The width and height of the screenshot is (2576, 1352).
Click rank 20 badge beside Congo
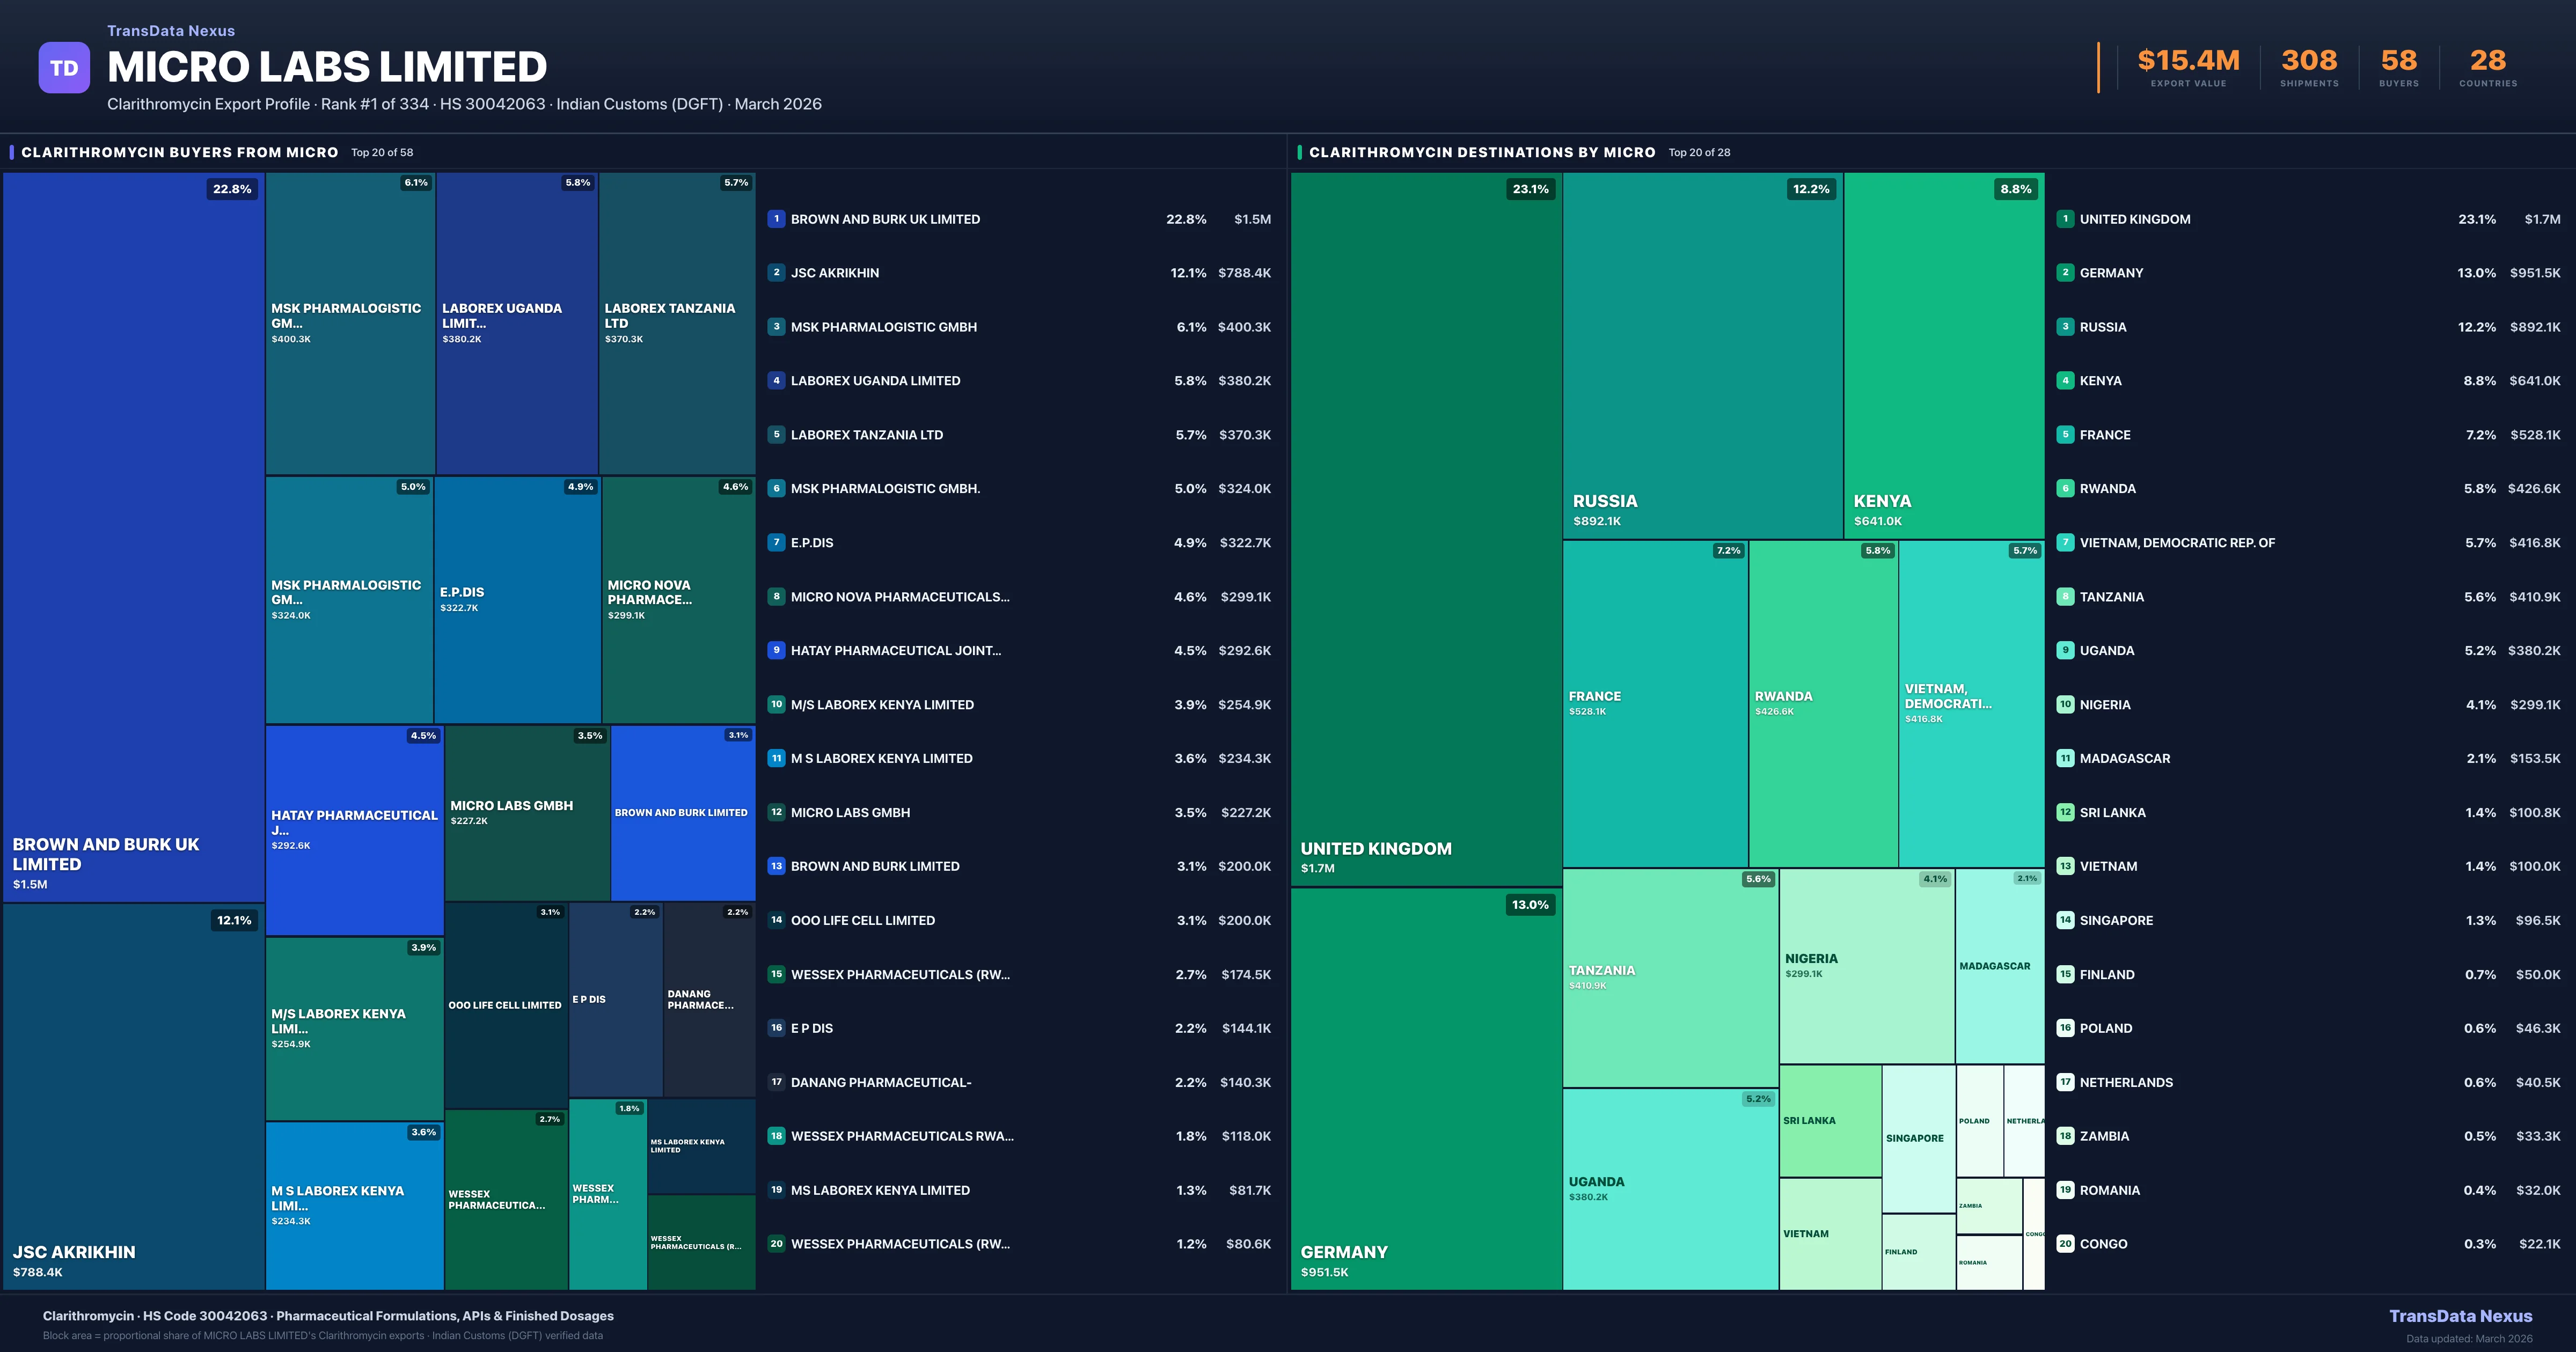[x=2065, y=1243]
